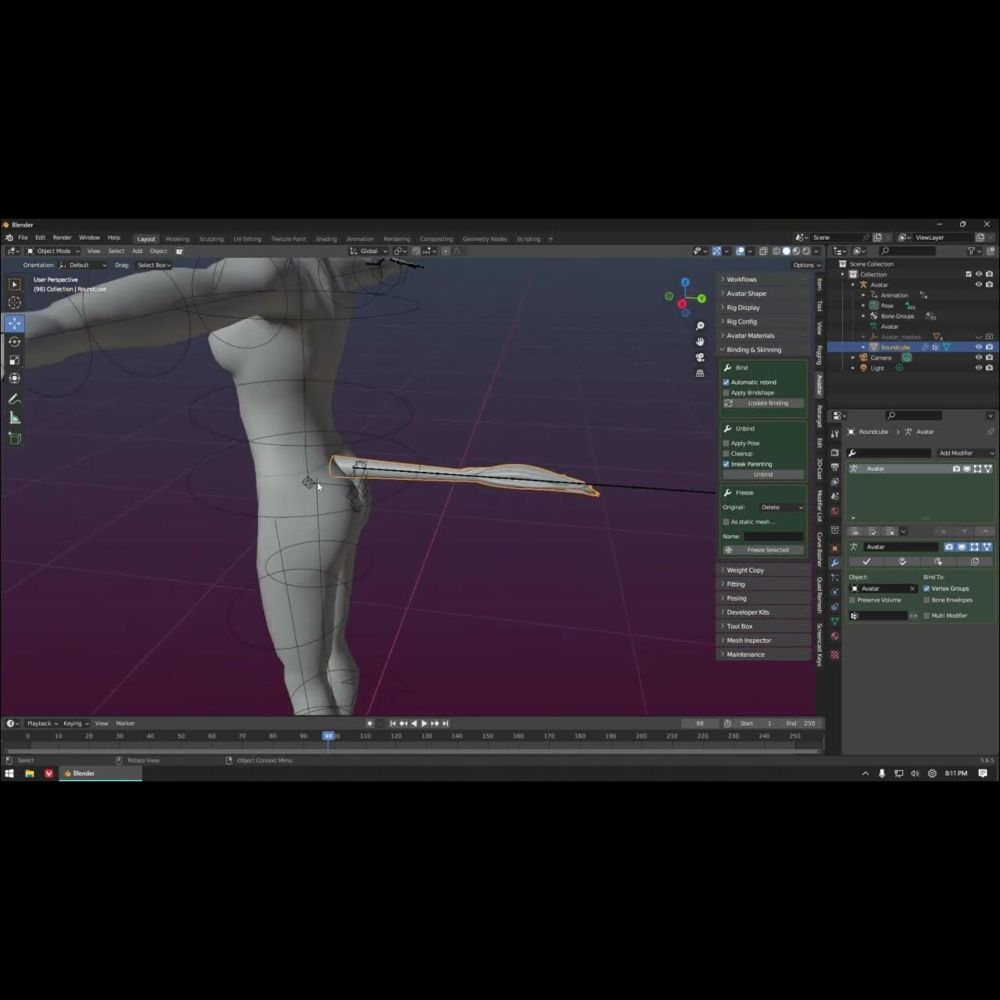Hide Roundcube with its eye icon
Image resolution: width=1000 pixels, height=1000 pixels.
click(x=978, y=347)
